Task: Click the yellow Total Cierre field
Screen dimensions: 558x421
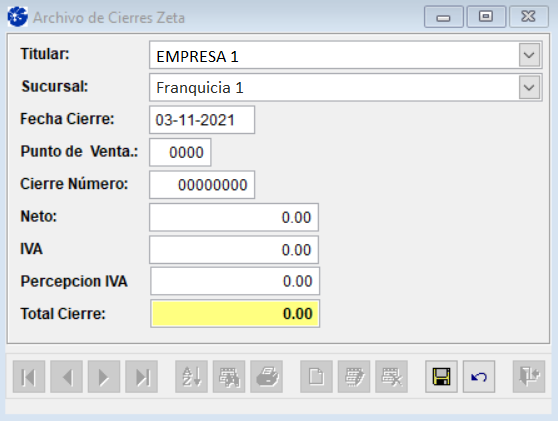Action: (x=235, y=314)
